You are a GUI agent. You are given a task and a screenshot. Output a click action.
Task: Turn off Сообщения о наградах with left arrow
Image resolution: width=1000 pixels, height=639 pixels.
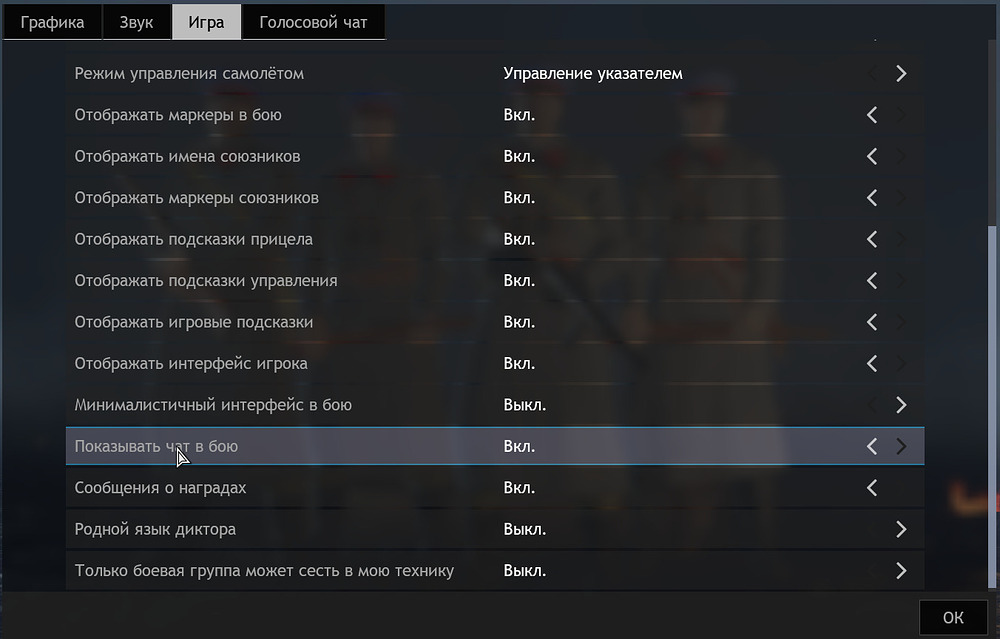[872, 488]
